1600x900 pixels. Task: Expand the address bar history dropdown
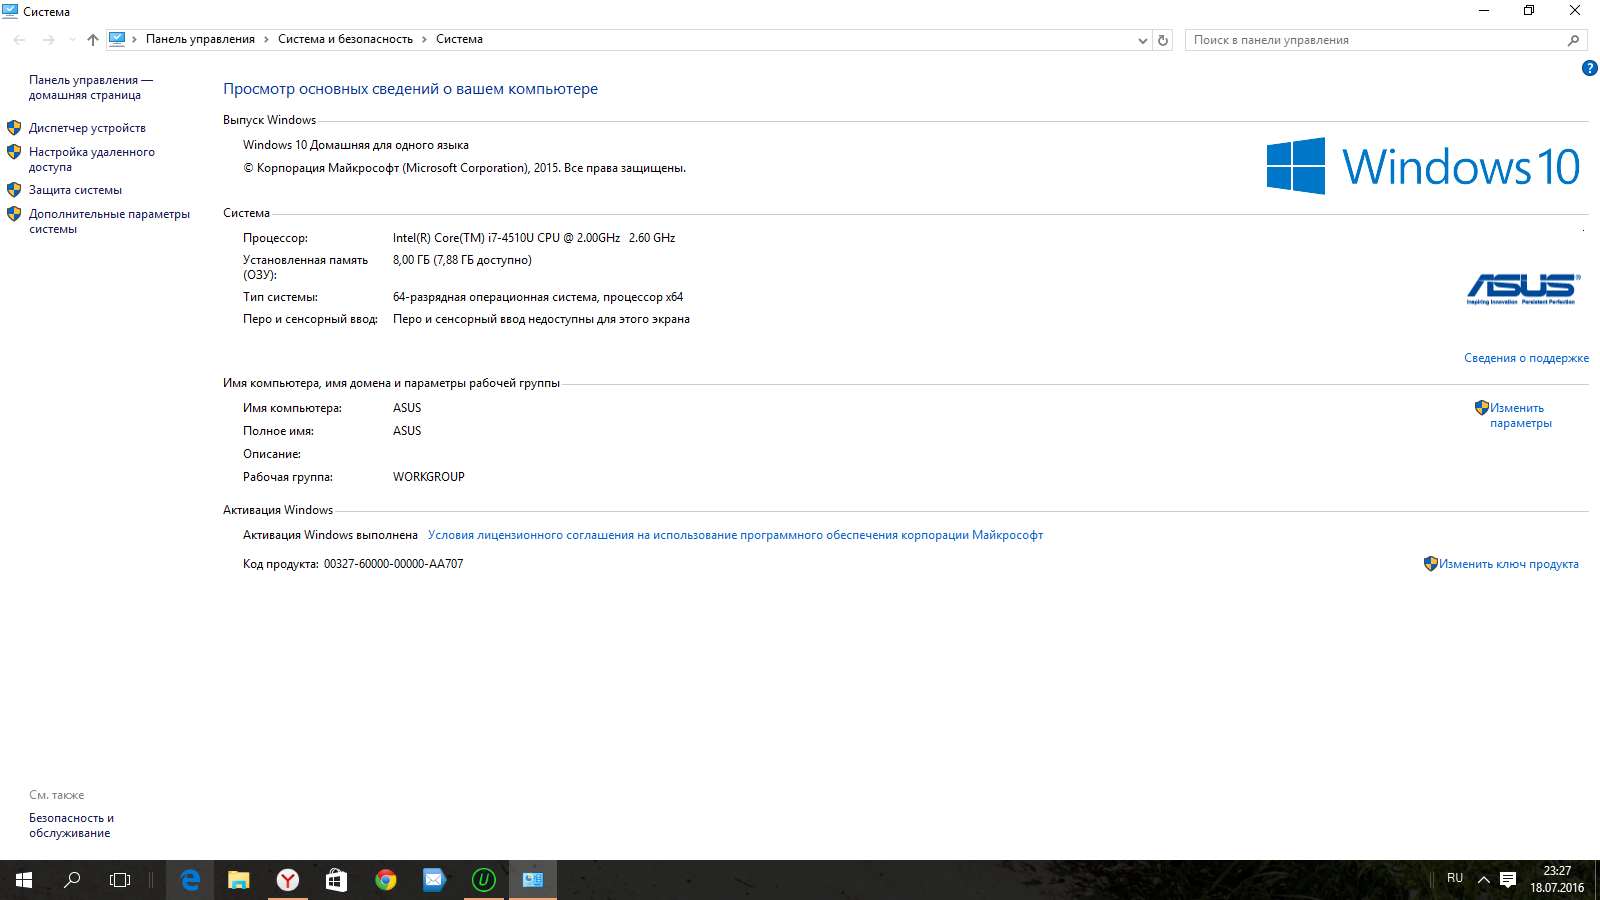tap(1143, 40)
